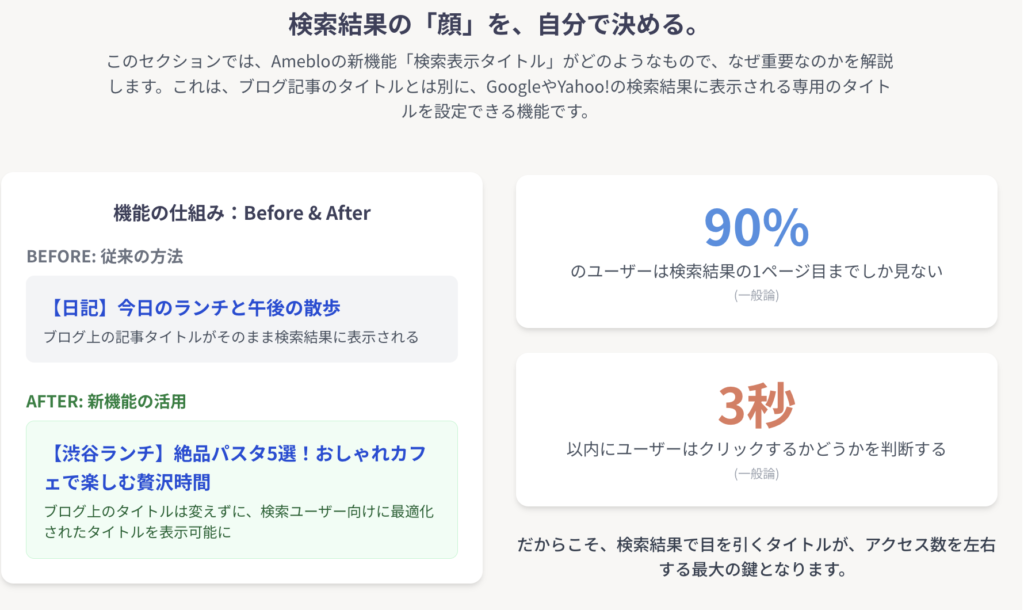Select the light green AFTER example box
The width and height of the screenshot is (1024, 610).
coord(242,490)
